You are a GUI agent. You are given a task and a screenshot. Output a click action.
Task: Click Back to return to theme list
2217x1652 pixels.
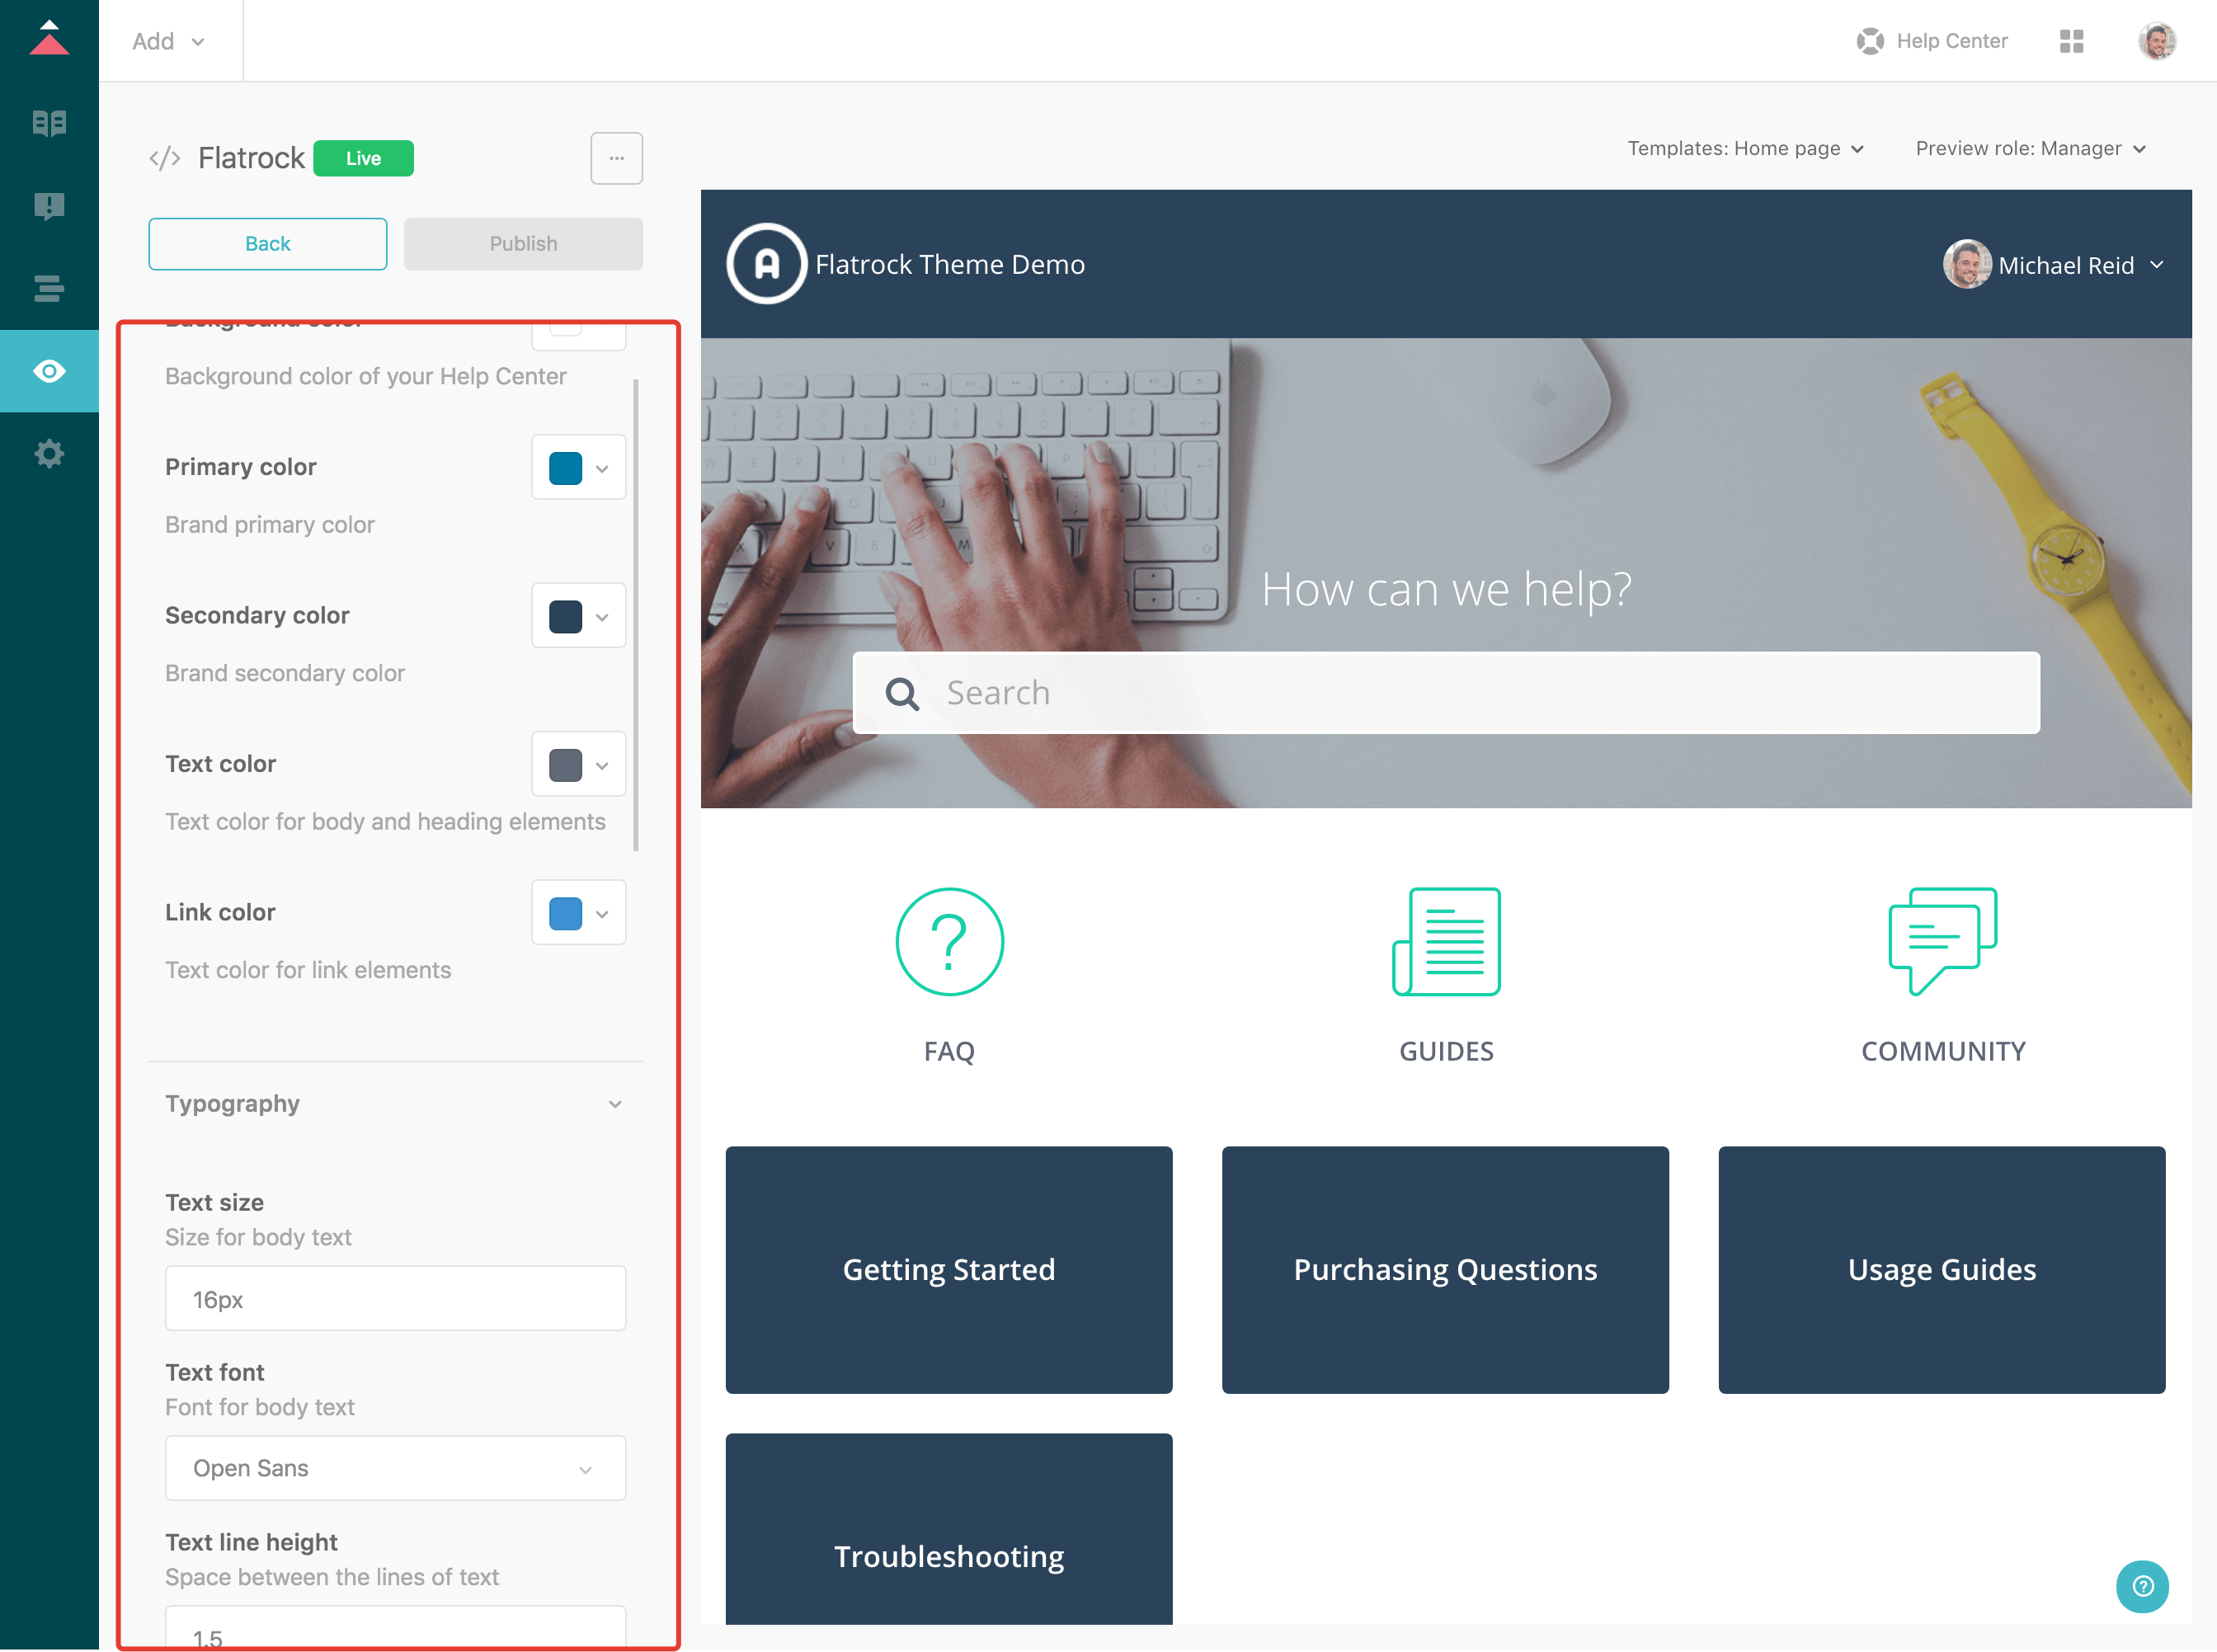point(267,243)
